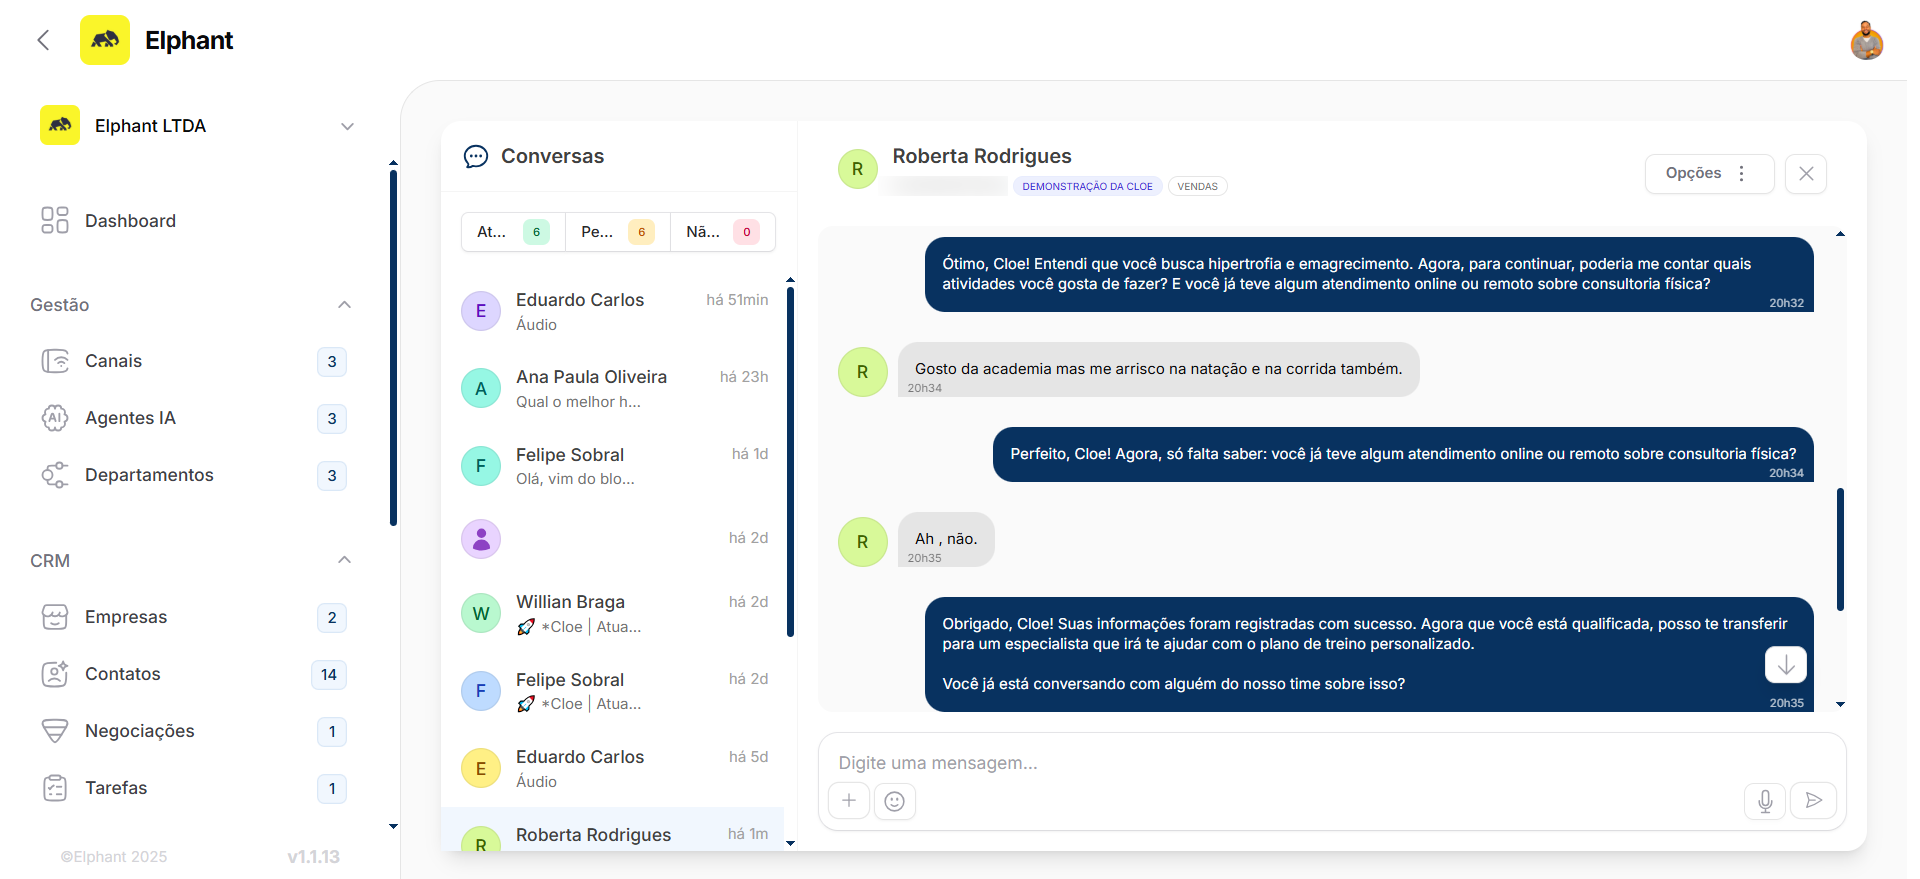The image size is (1920, 879).
Task: Click the Departamentos icon
Action: [x=55, y=475]
